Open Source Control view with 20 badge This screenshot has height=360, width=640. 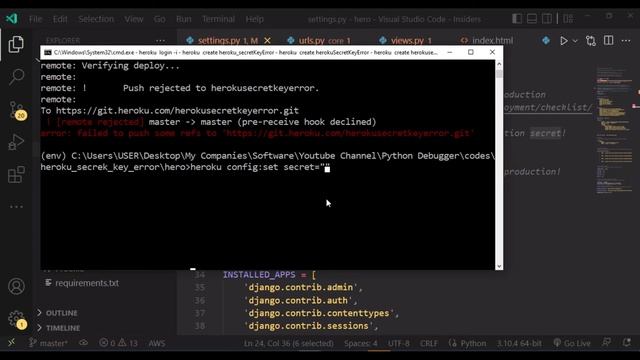pyautogui.click(x=17, y=110)
